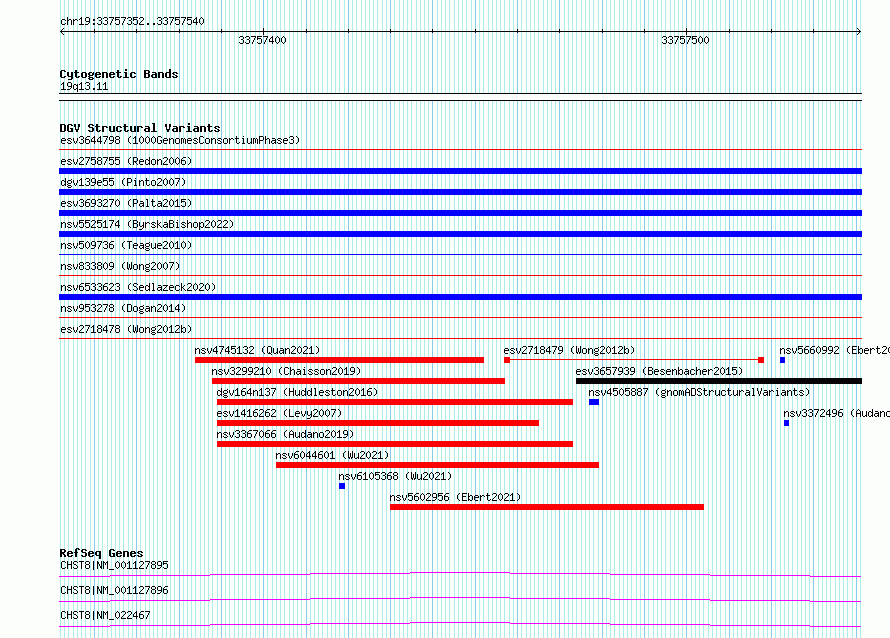890x638 pixels.
Task: Select the nsv3299210 (Chaisson2019) red variant bar
Action: pyautogui.click(x=358, y=381)
